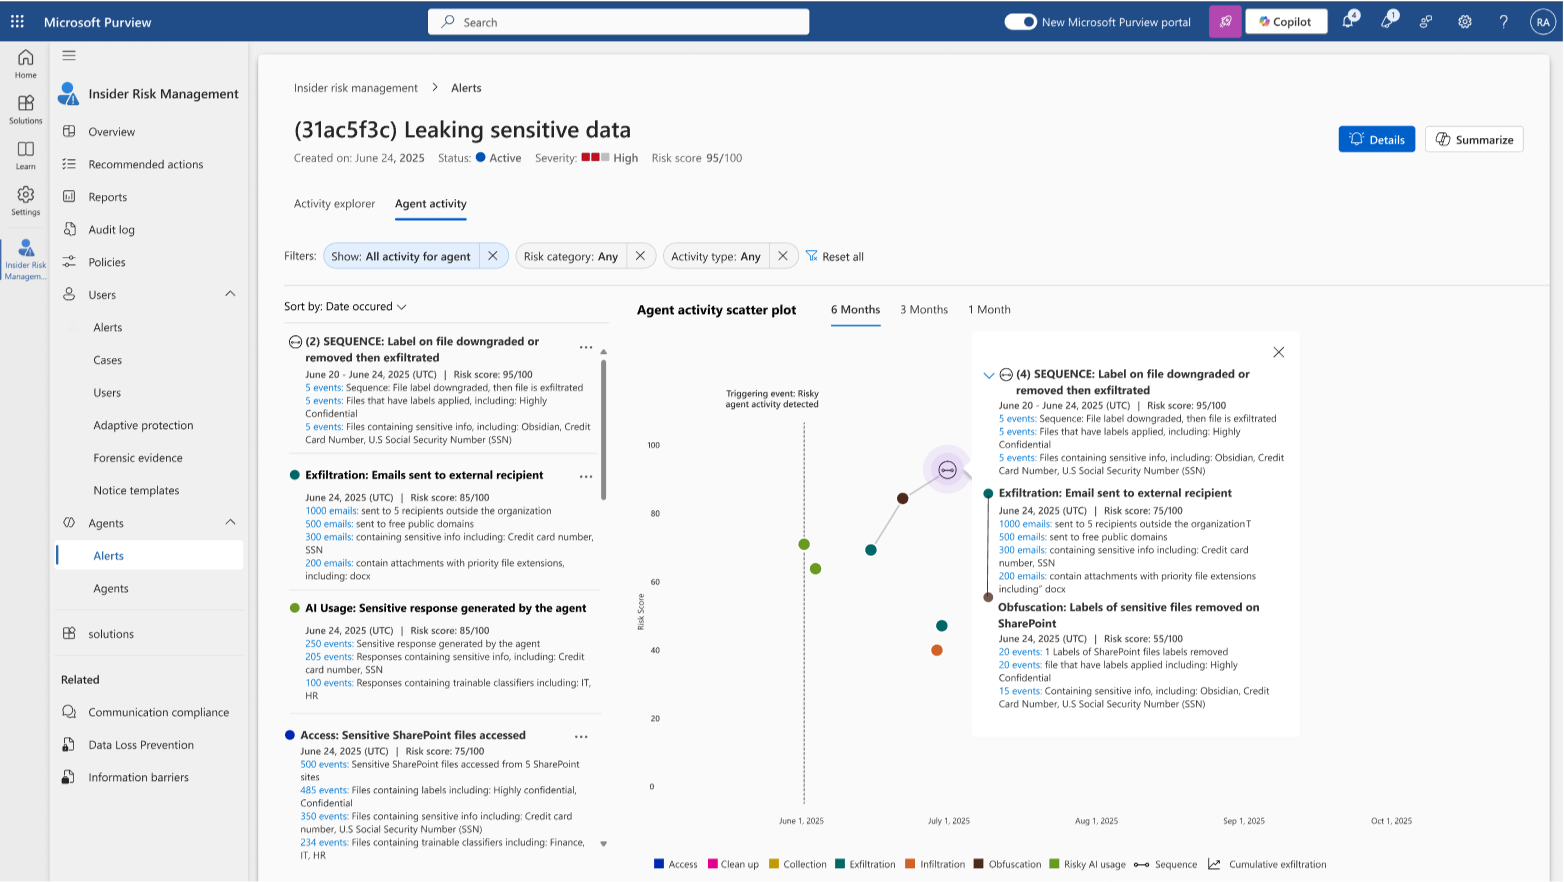1564x882 pixels.
Task: Select the 6 Months range tab
Action: click(x=855, y=310)
